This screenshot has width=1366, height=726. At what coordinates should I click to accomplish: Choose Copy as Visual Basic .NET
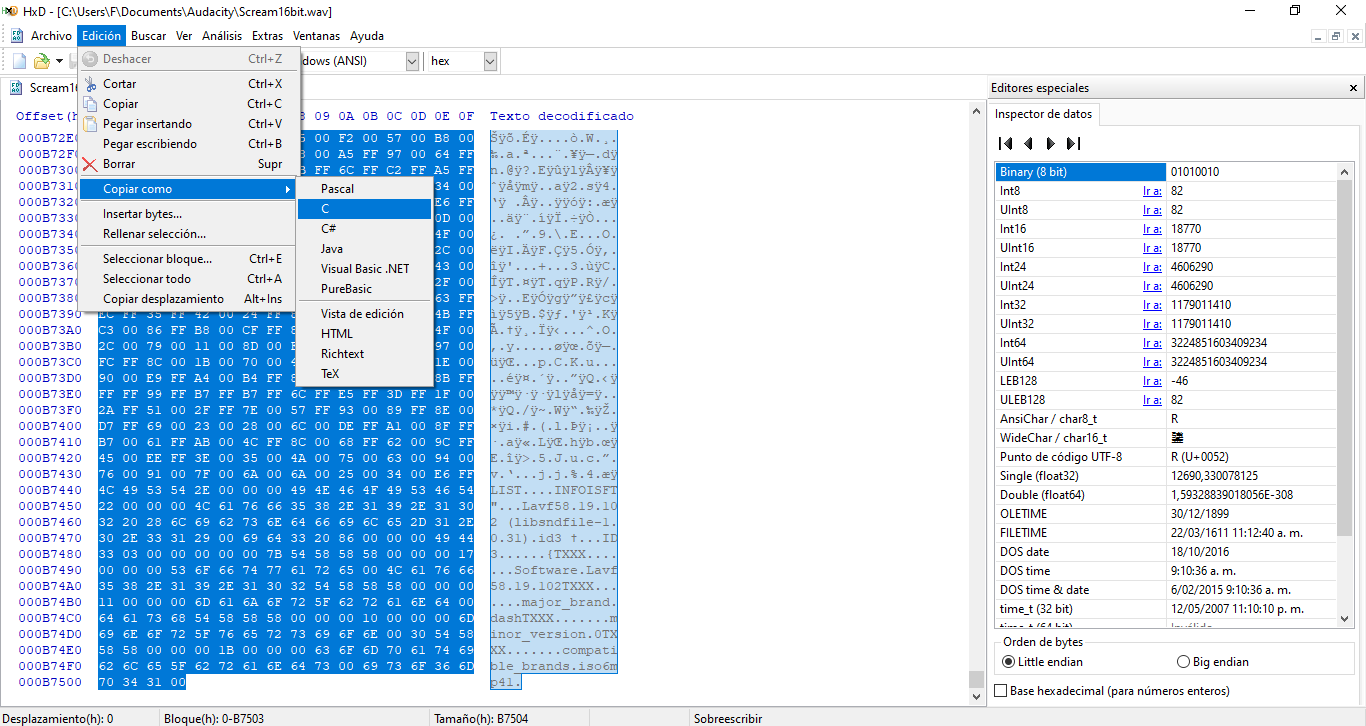click(x=364, y=269)
